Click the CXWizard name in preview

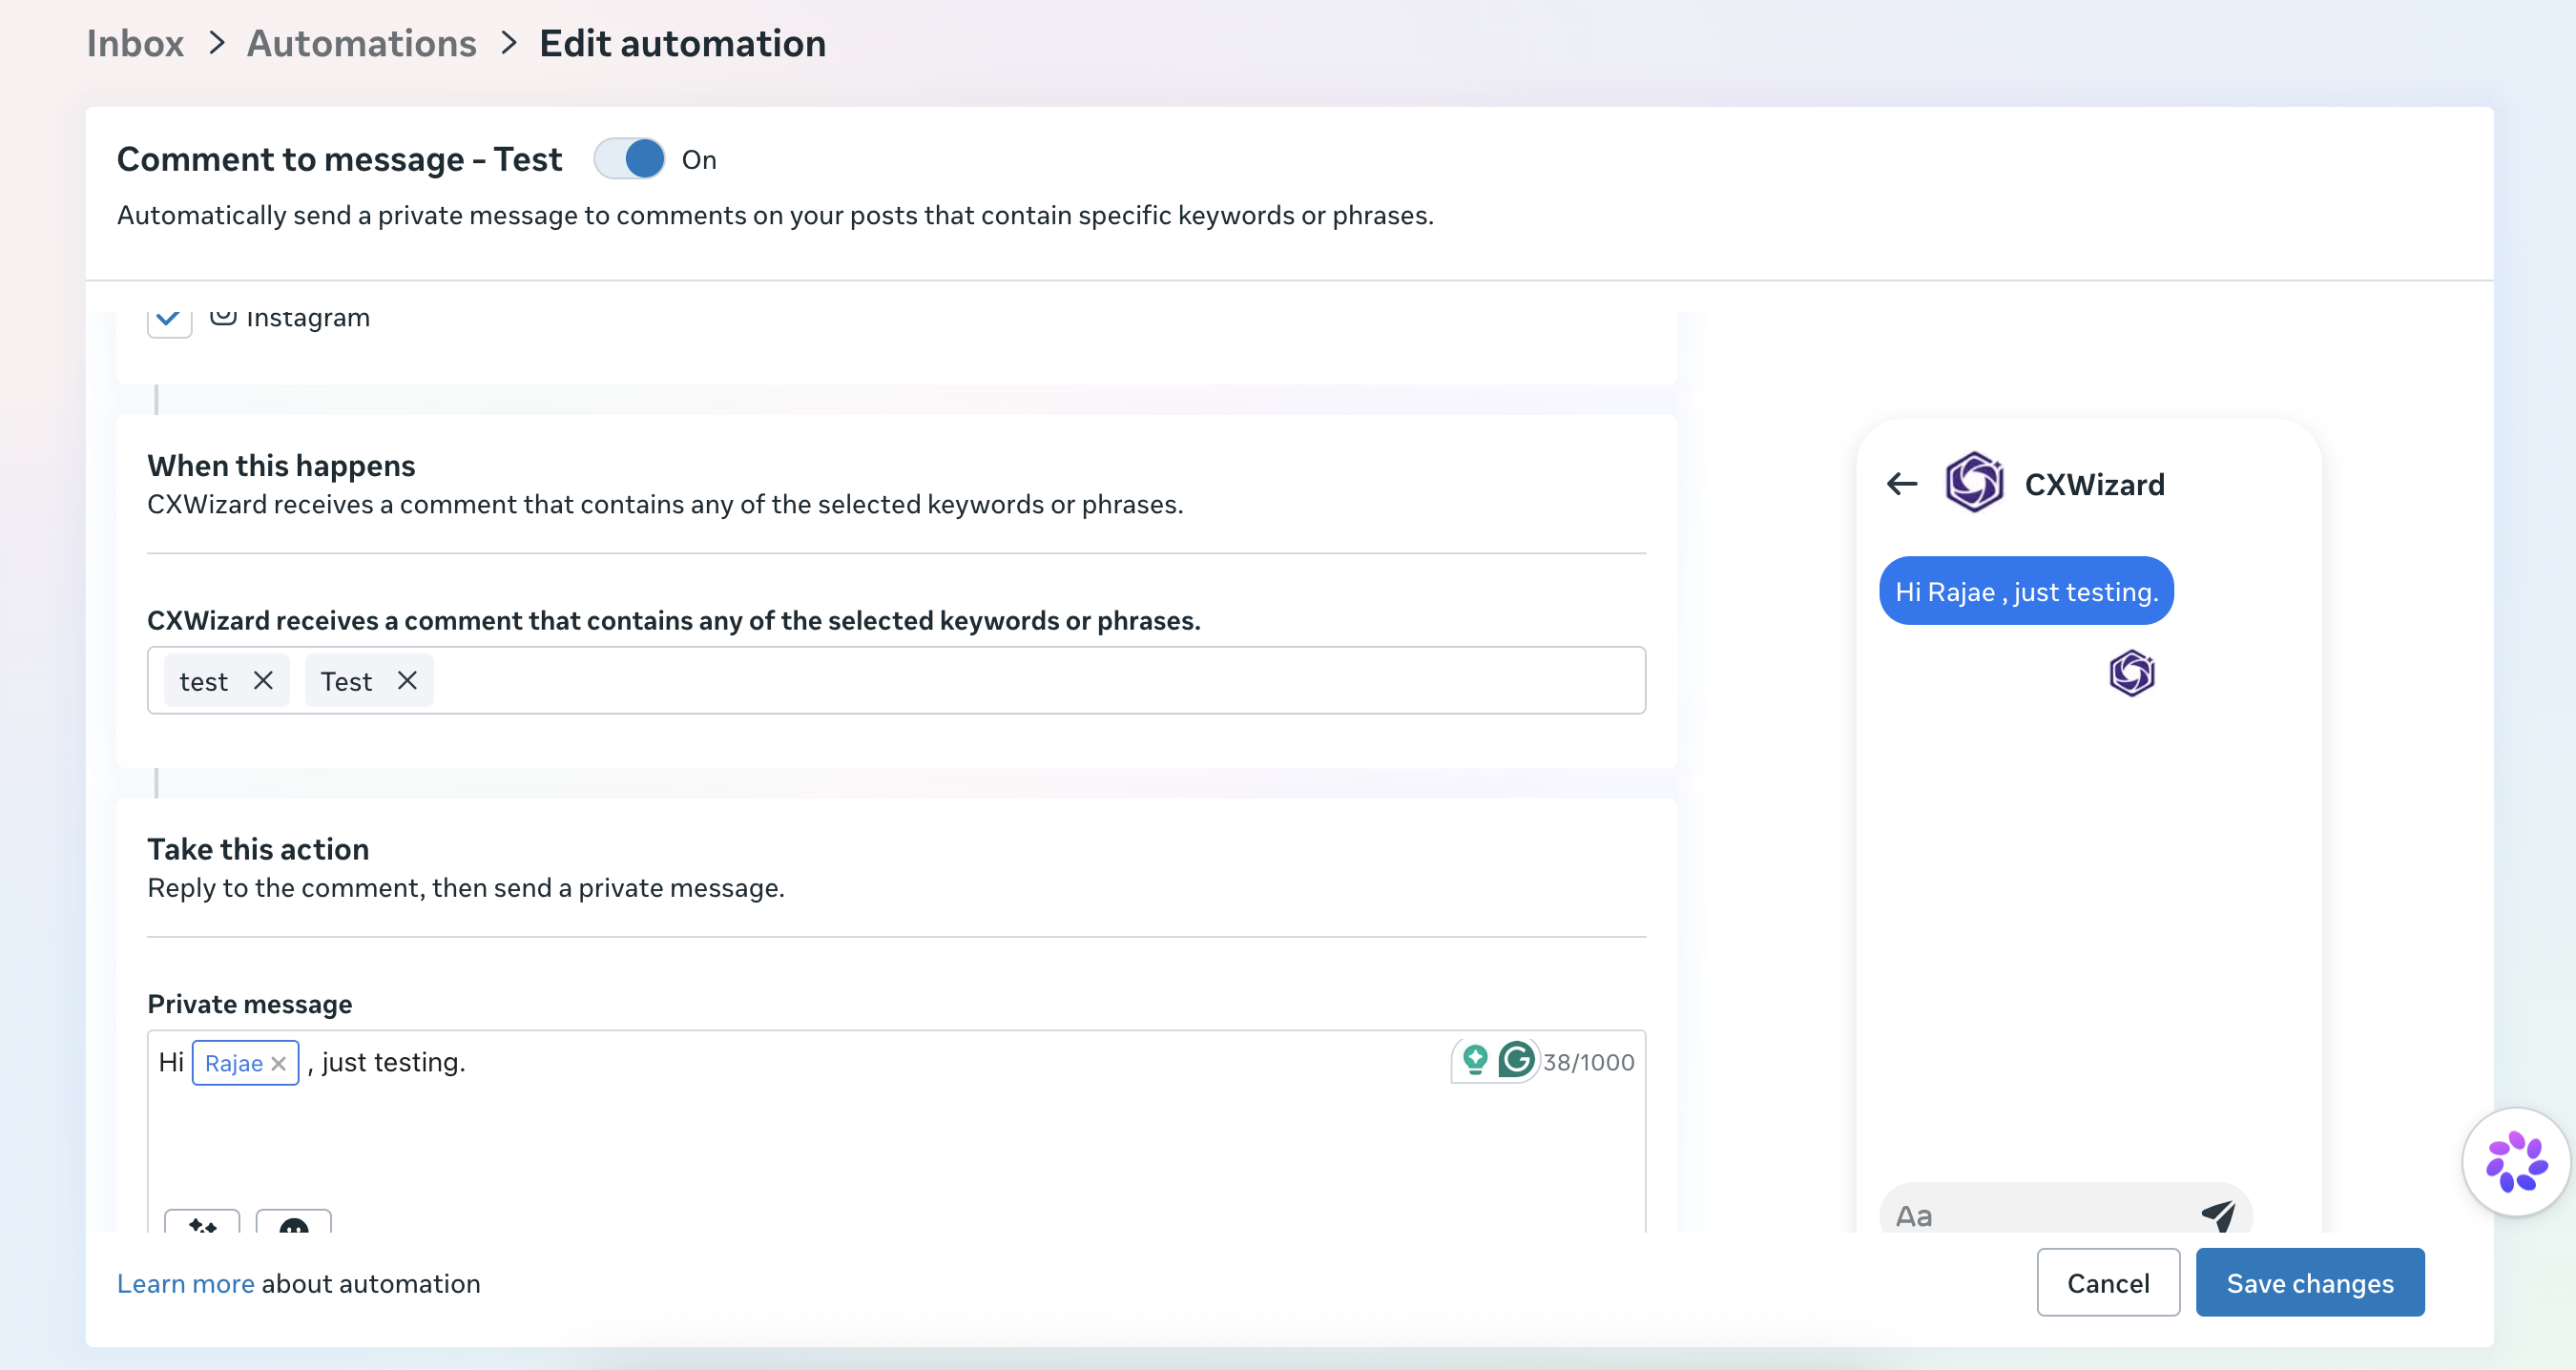tap(2094, 485)
